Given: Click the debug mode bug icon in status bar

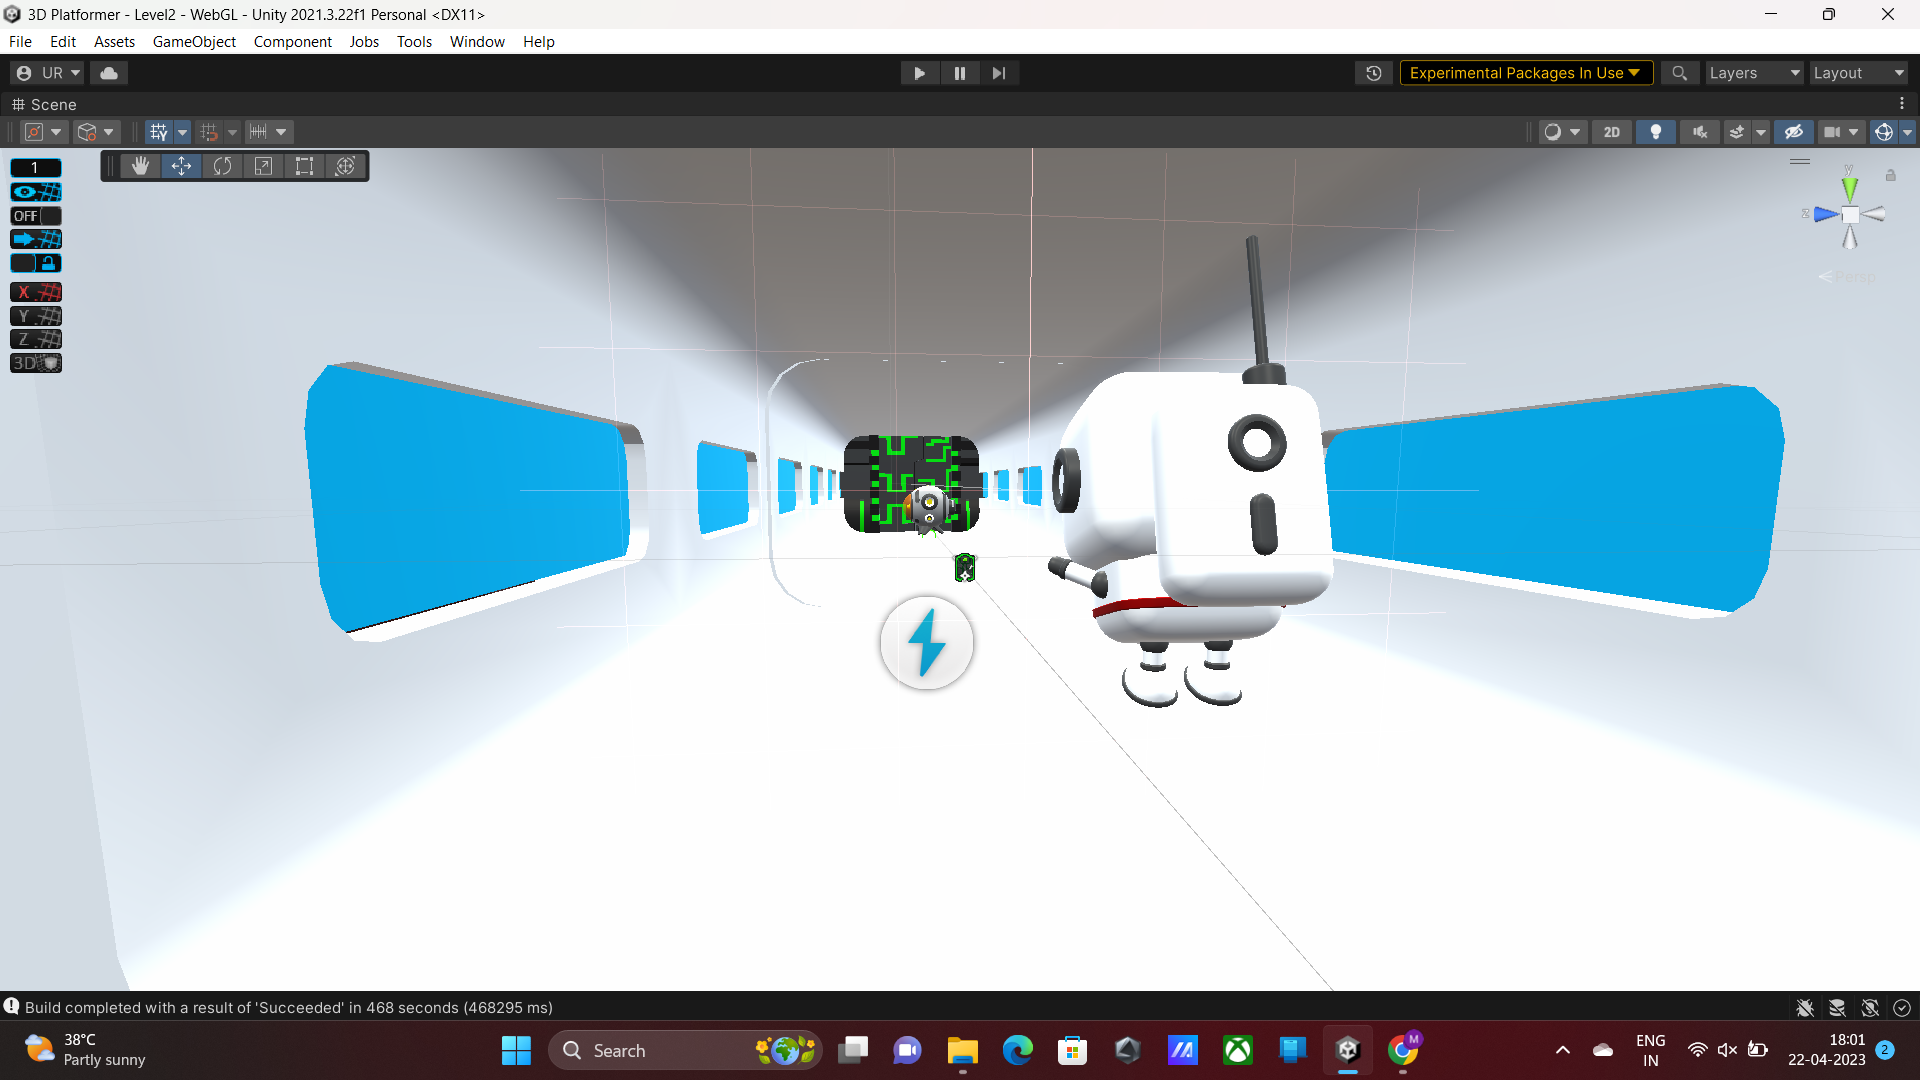Looking at the screenshot, I should click(x=1805, y=1008).
